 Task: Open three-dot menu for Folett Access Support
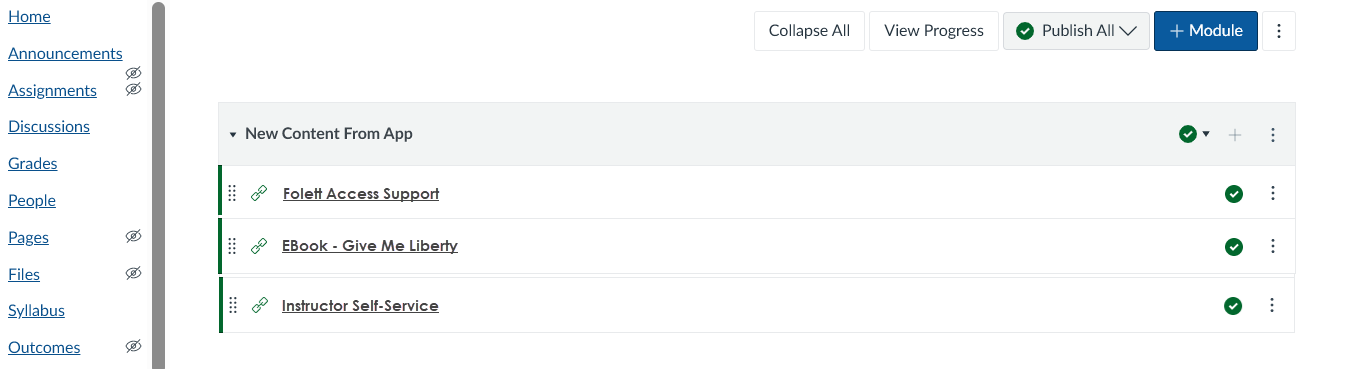[x=1273, y=193]
